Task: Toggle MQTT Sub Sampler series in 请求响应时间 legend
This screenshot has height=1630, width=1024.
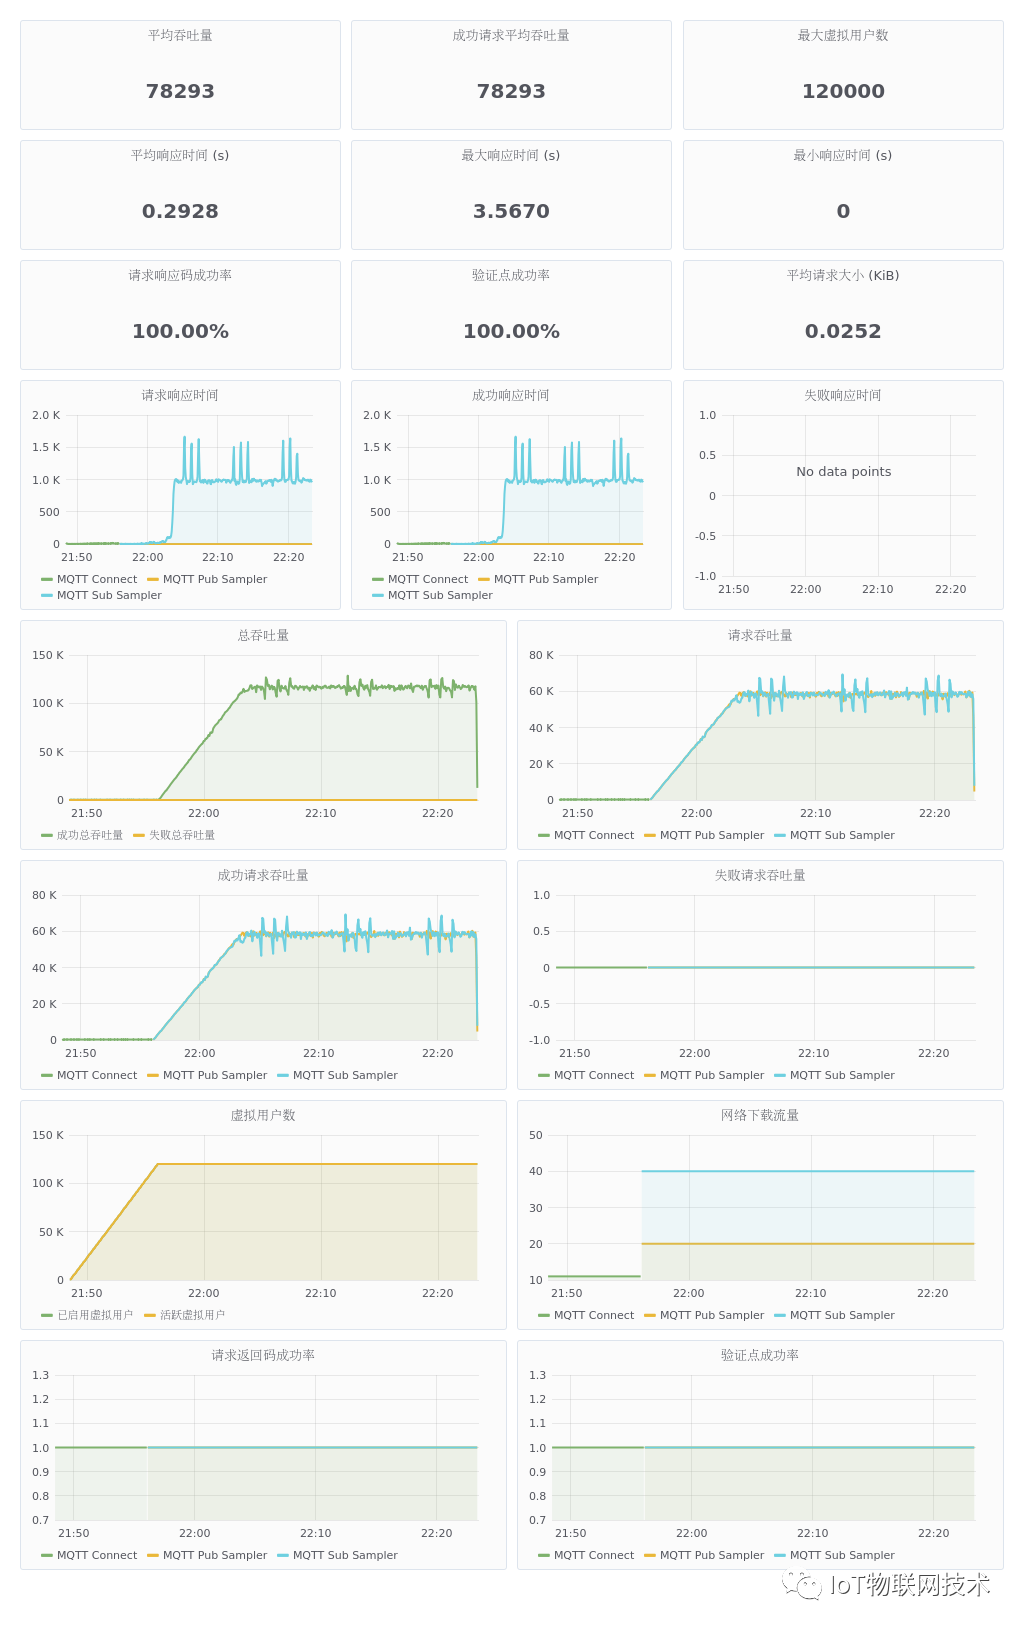Action: pyautogui.click(x=109, y=596)
